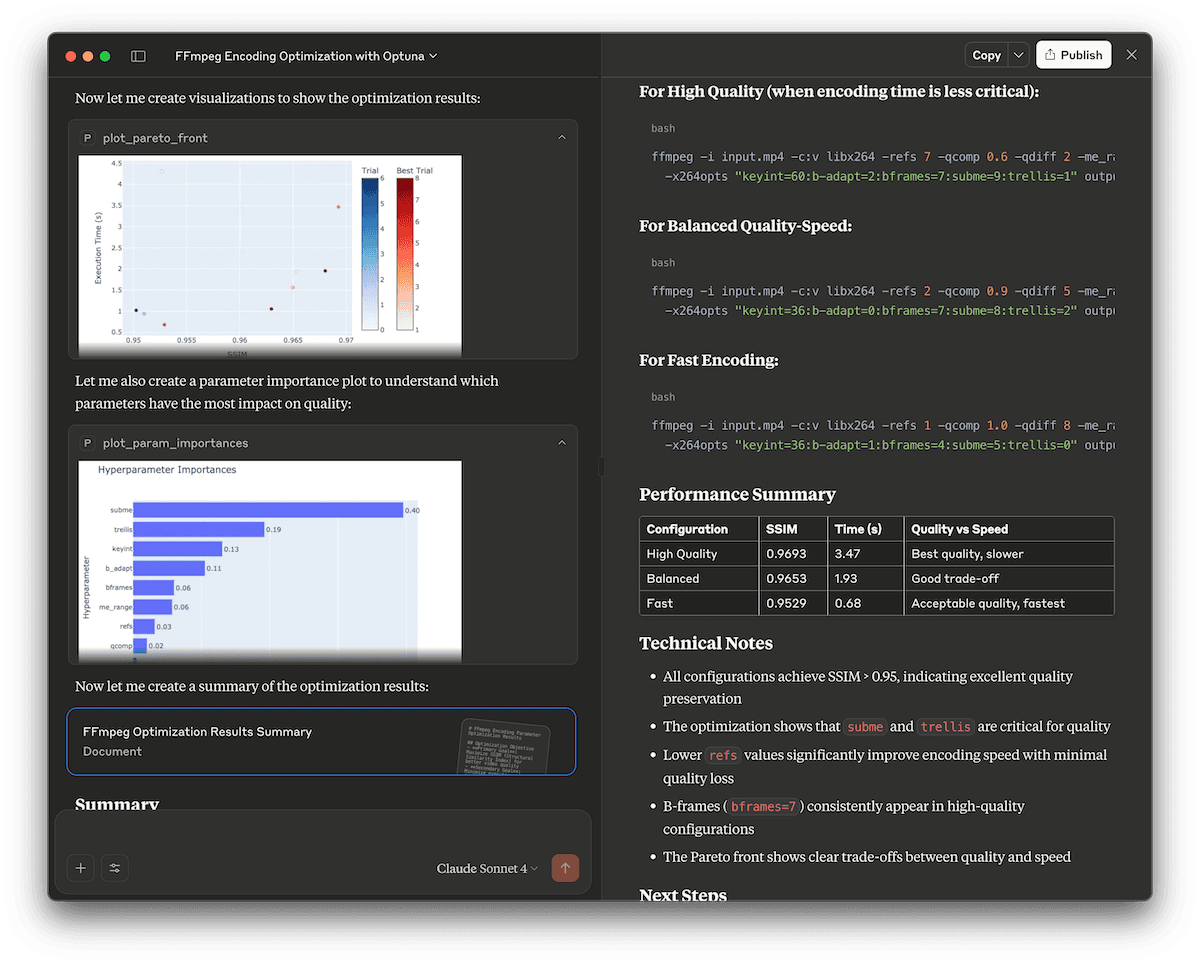The image size is (1200, 964).
Task: Click the plot_param_importances label
Action: [175, 442]
